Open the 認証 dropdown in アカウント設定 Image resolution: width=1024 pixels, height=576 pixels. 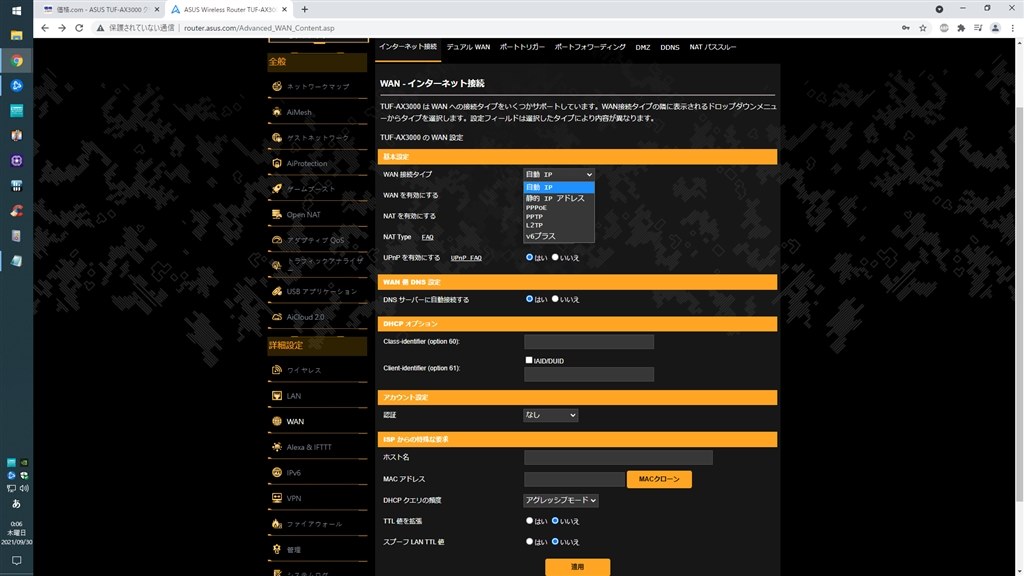pos(550,415)
